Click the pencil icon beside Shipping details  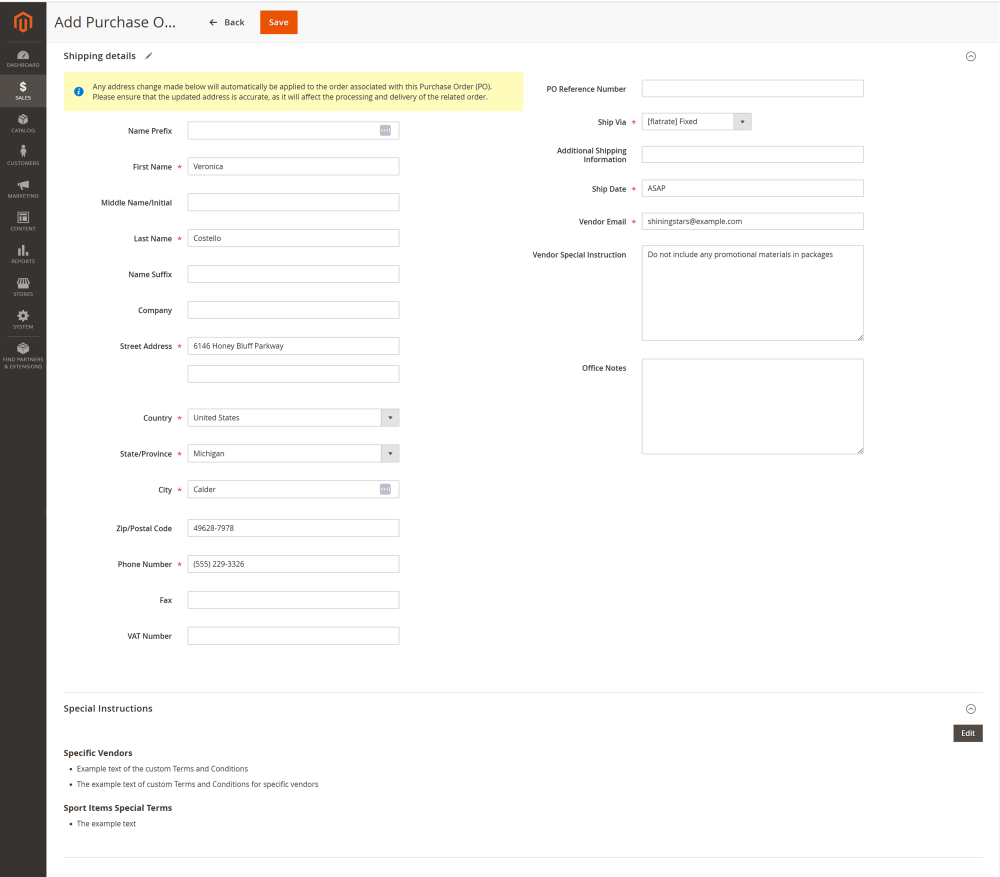pyautogui.click(x=149, y=56)
